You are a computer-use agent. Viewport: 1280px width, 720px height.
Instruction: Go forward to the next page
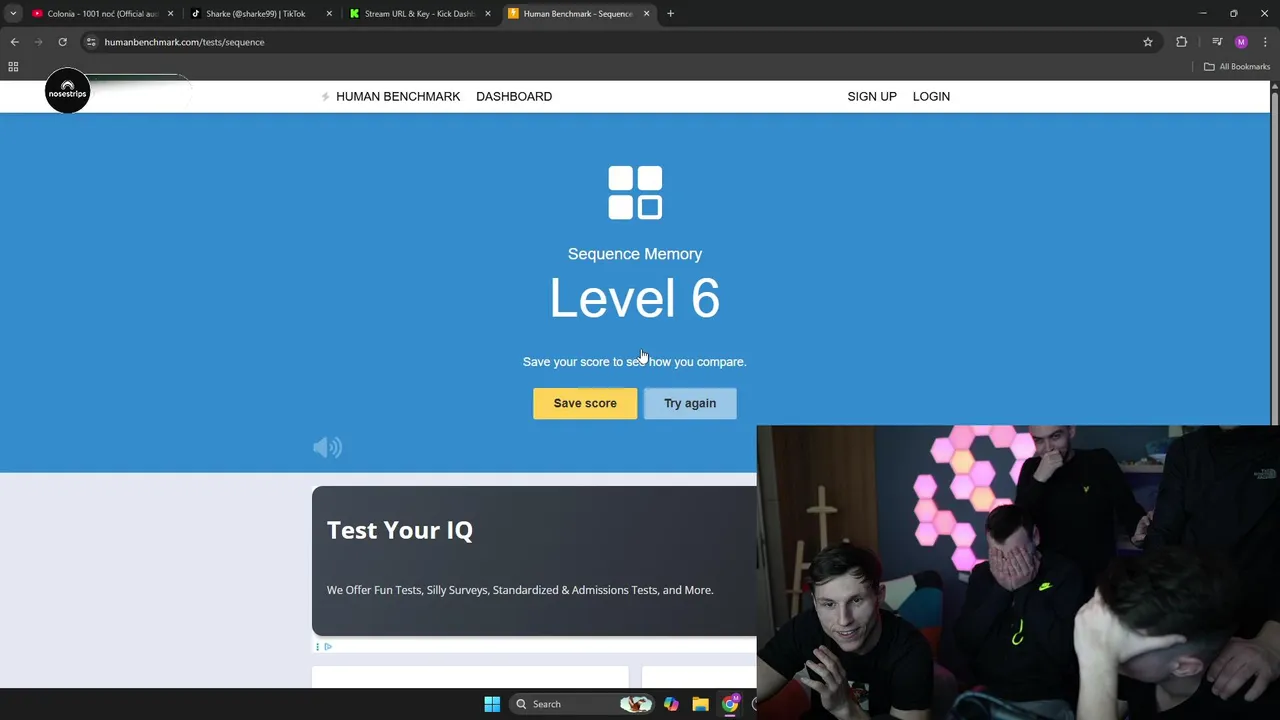tap(38, 42)
